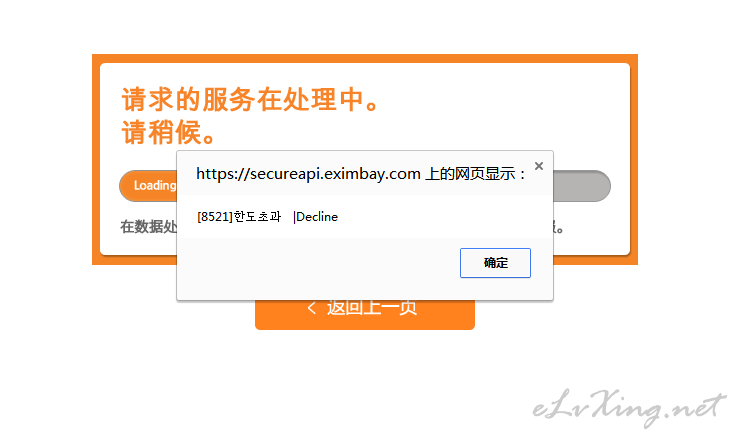Click the blank area of the dialog's button footer
Image resolution: width=737 pixels, height=441 pixels.
point(318,268)
